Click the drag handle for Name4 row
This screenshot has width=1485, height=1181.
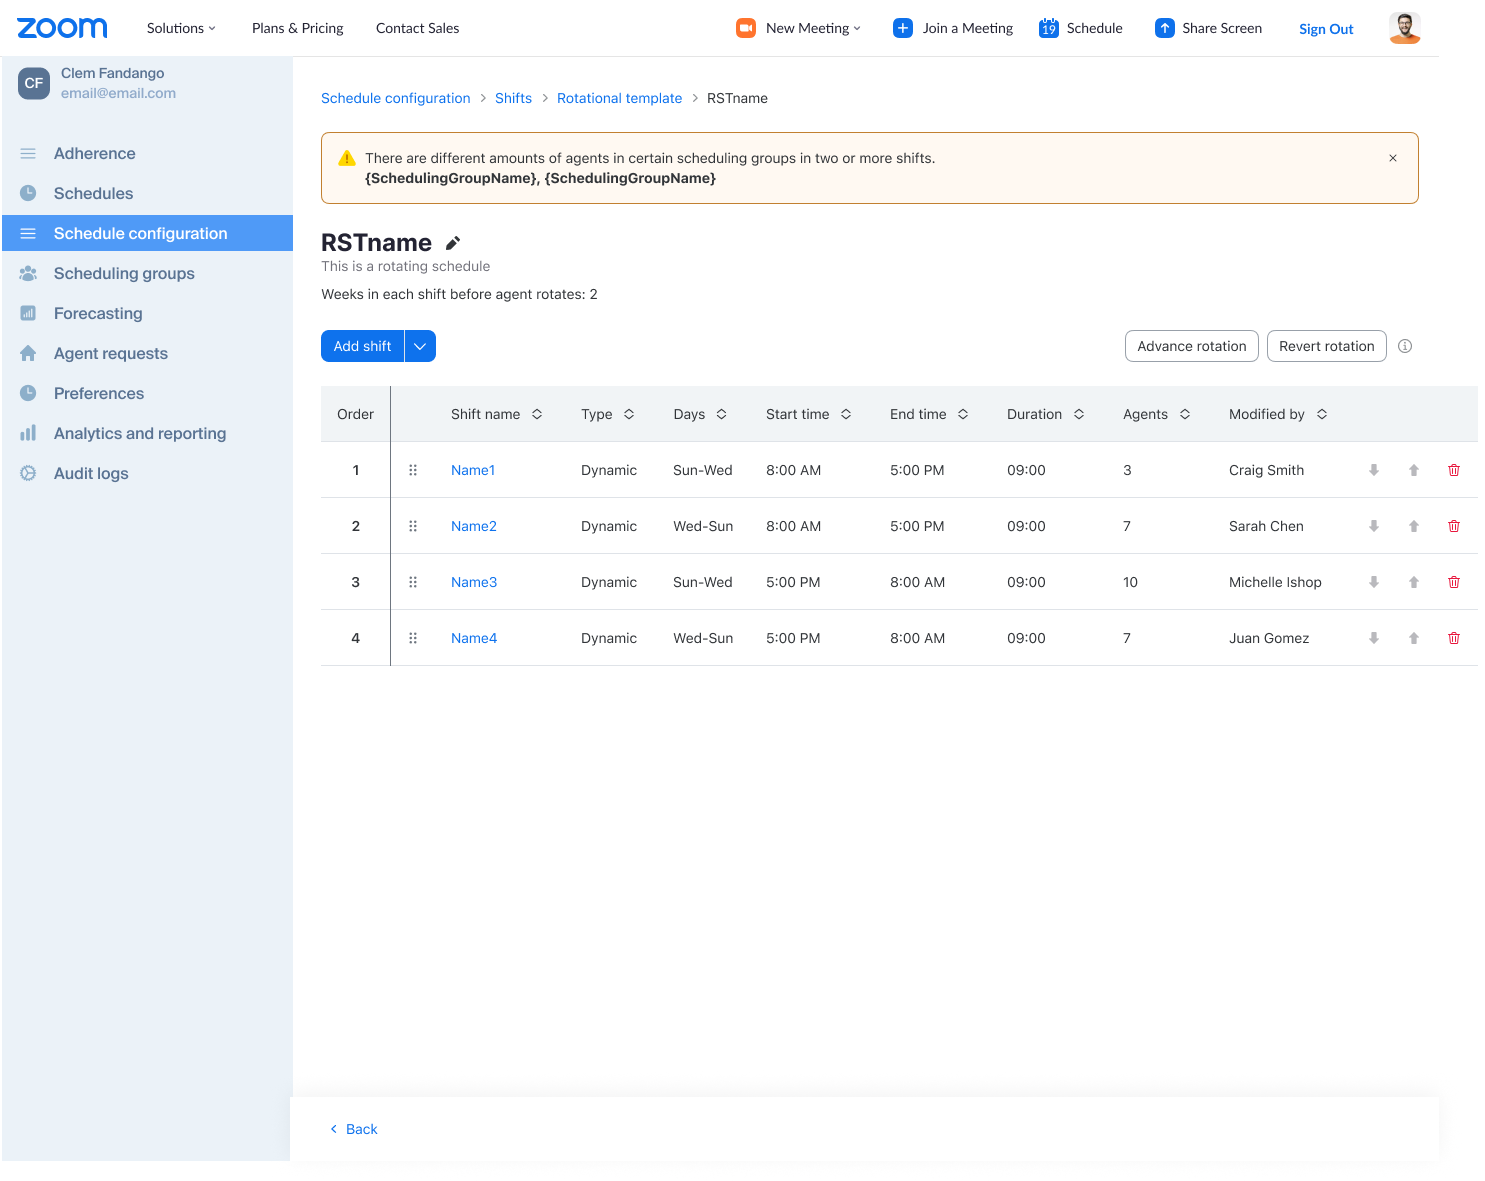[x=413, y=638]
